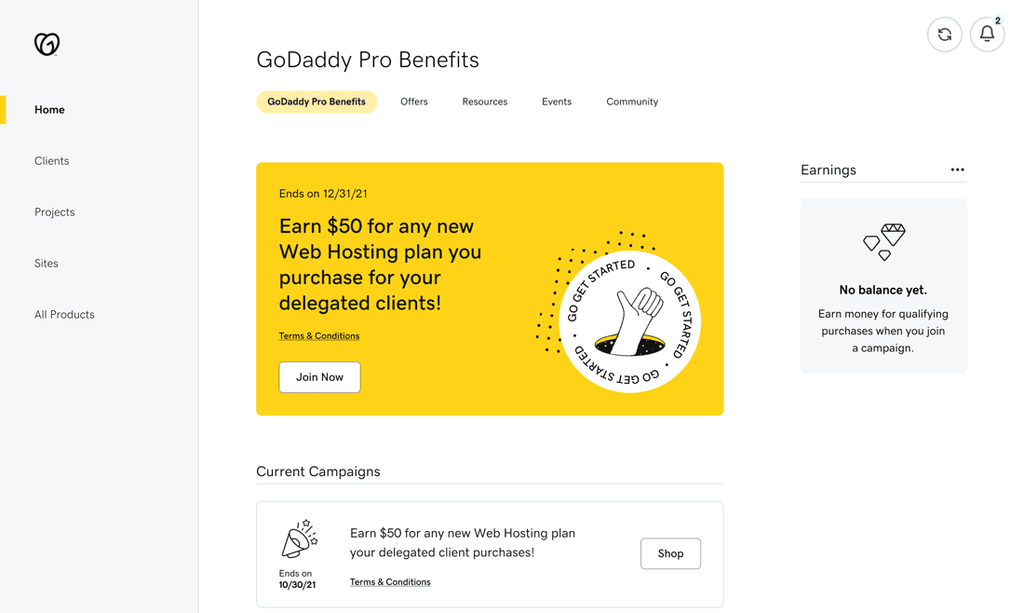Open the Community tab
Image resolution: width=1024 pixels, height=613 pixels.
tap(632, 102)
